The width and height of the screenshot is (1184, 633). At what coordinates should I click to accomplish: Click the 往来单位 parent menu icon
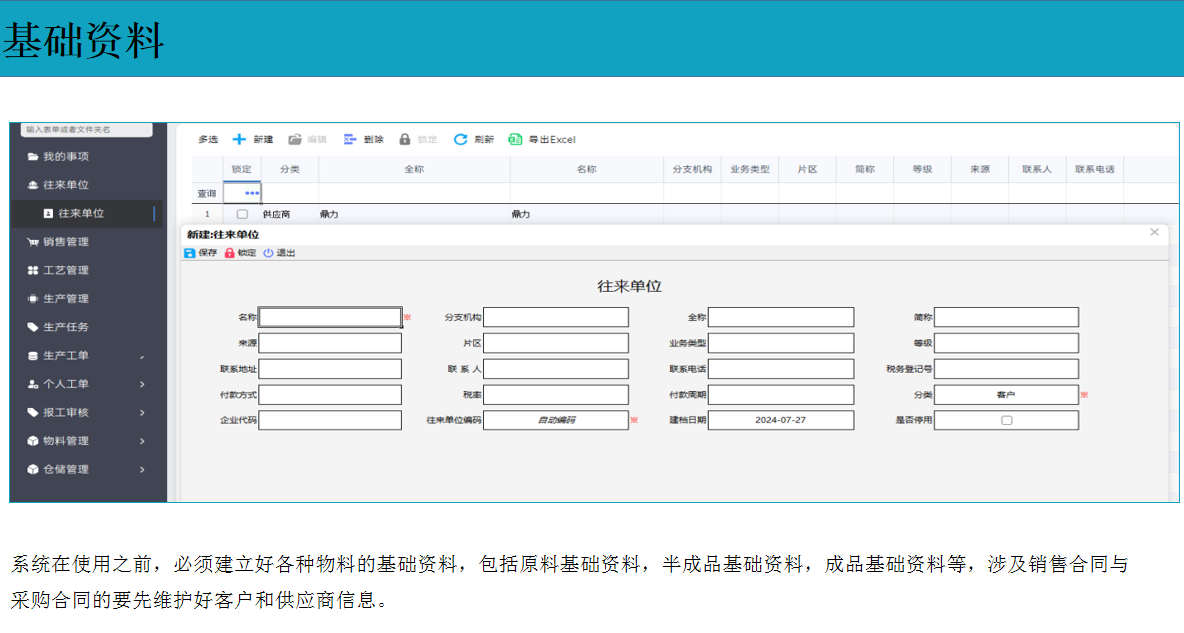[x=32, y=185]
